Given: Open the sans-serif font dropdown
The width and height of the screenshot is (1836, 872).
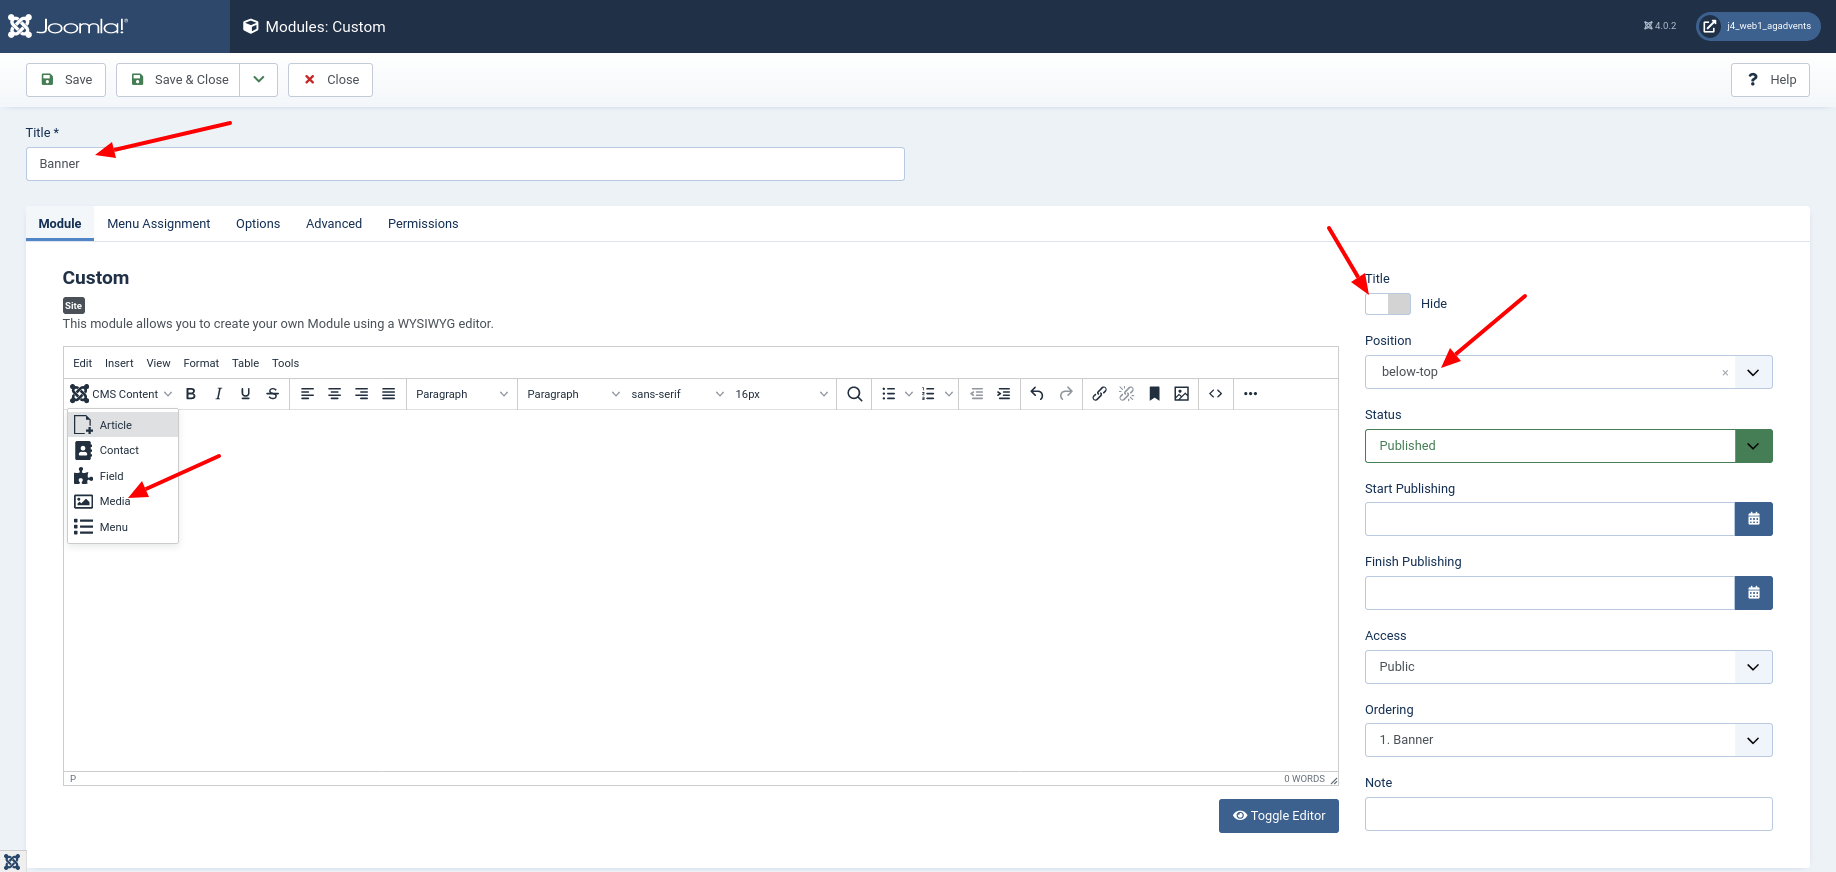Looking at the screenshot, I should point(677,394).
